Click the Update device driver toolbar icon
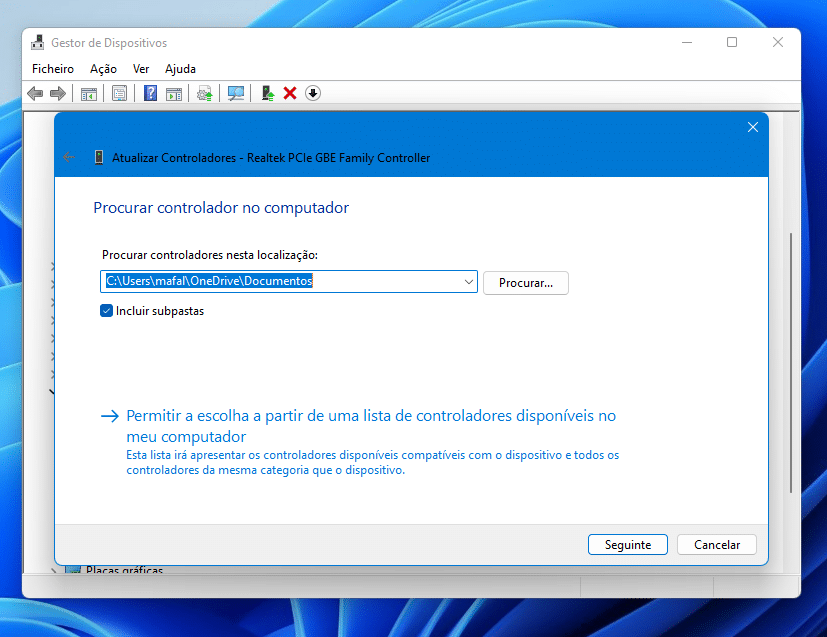Image resolution: width=827 pixels, height=637 pixels. [x=268, y=94]
